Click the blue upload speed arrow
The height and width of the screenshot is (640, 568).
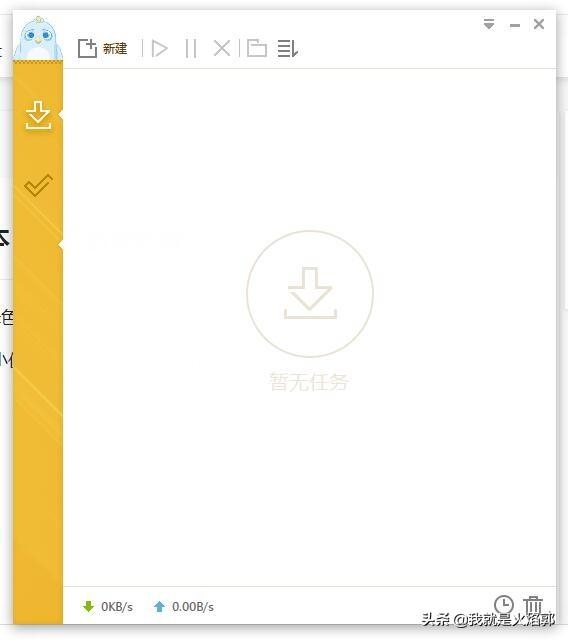coord(159,607)
